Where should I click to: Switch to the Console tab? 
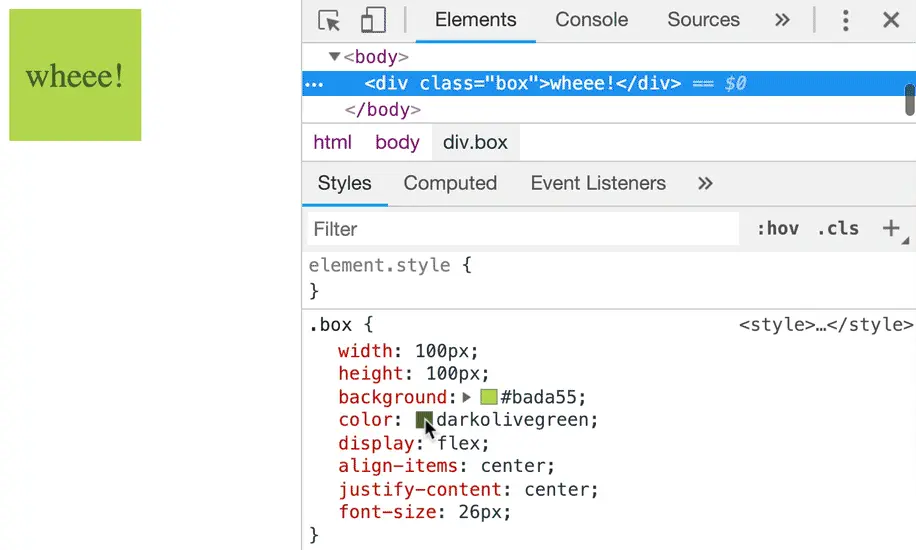(x=591, y=20)
